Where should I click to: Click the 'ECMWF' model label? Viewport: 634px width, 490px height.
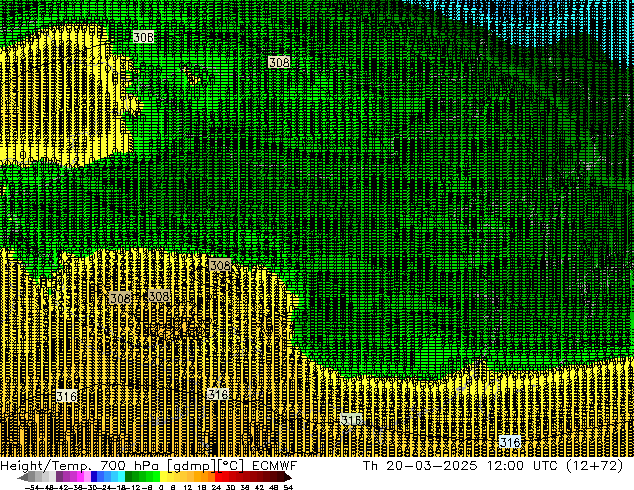275,466
